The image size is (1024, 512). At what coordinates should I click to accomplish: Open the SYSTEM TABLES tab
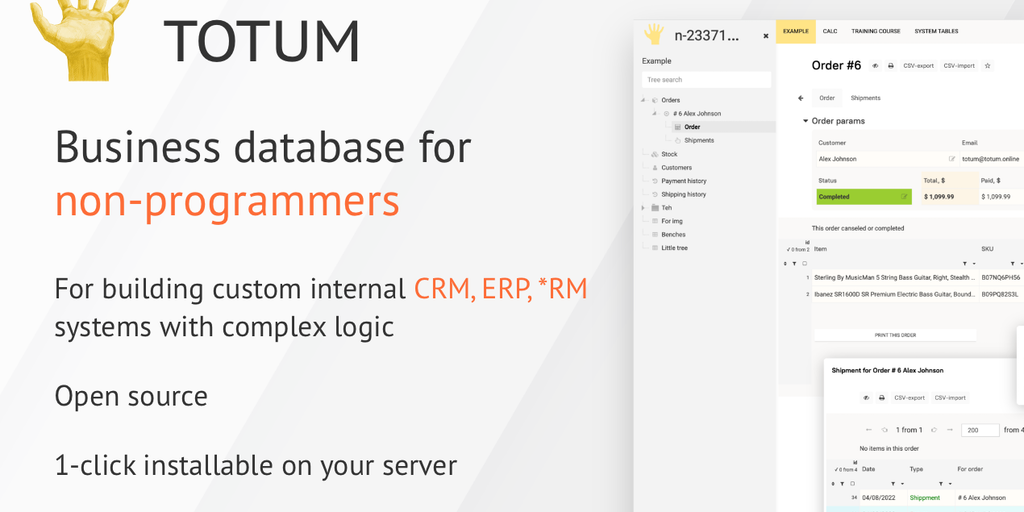pyautogui.click(x=936, y=31)
